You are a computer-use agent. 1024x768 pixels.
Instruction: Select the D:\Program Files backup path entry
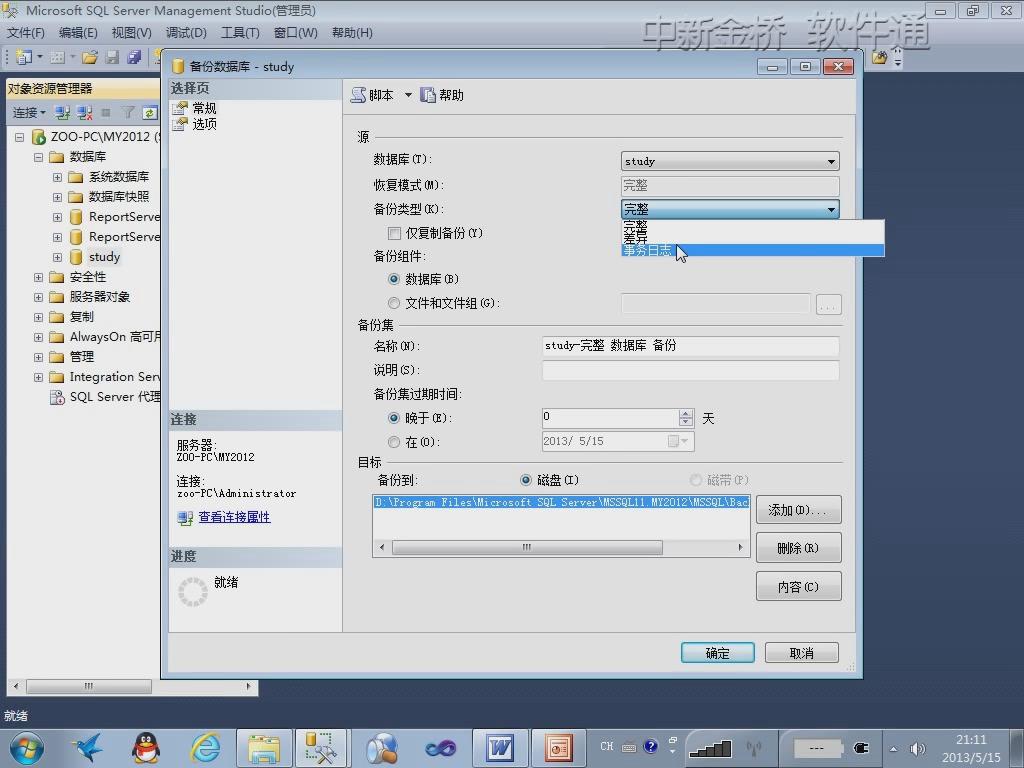[x=561, y=502]
